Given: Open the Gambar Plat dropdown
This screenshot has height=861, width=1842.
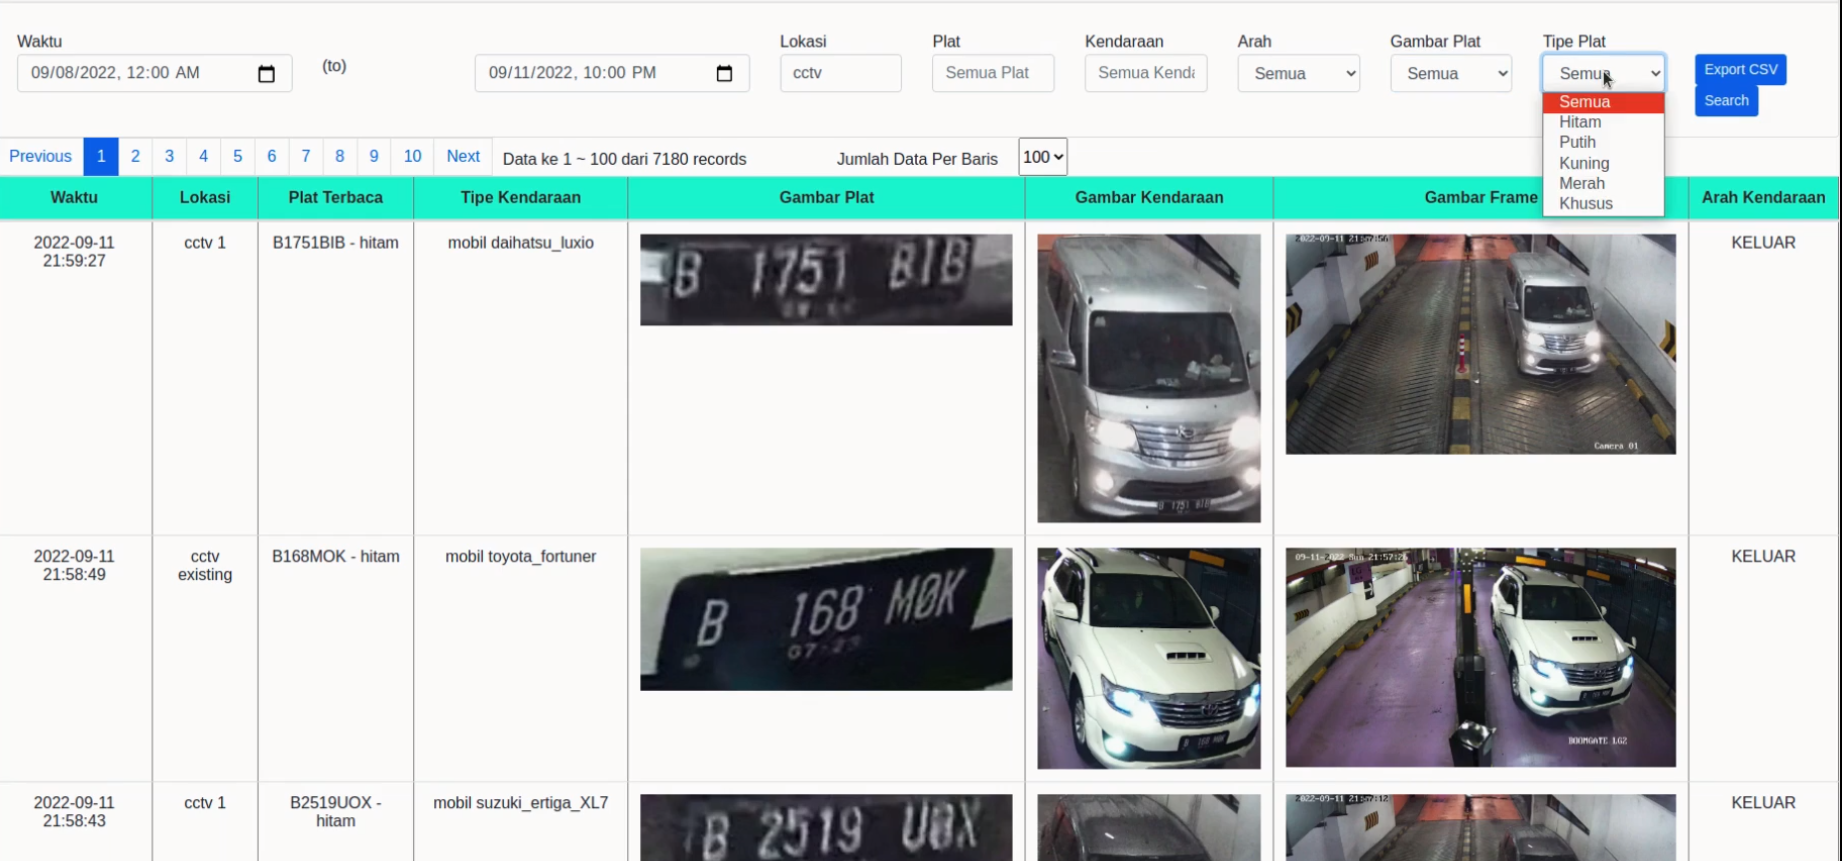Looking at the screenshot, I should tap(1450, 74).
